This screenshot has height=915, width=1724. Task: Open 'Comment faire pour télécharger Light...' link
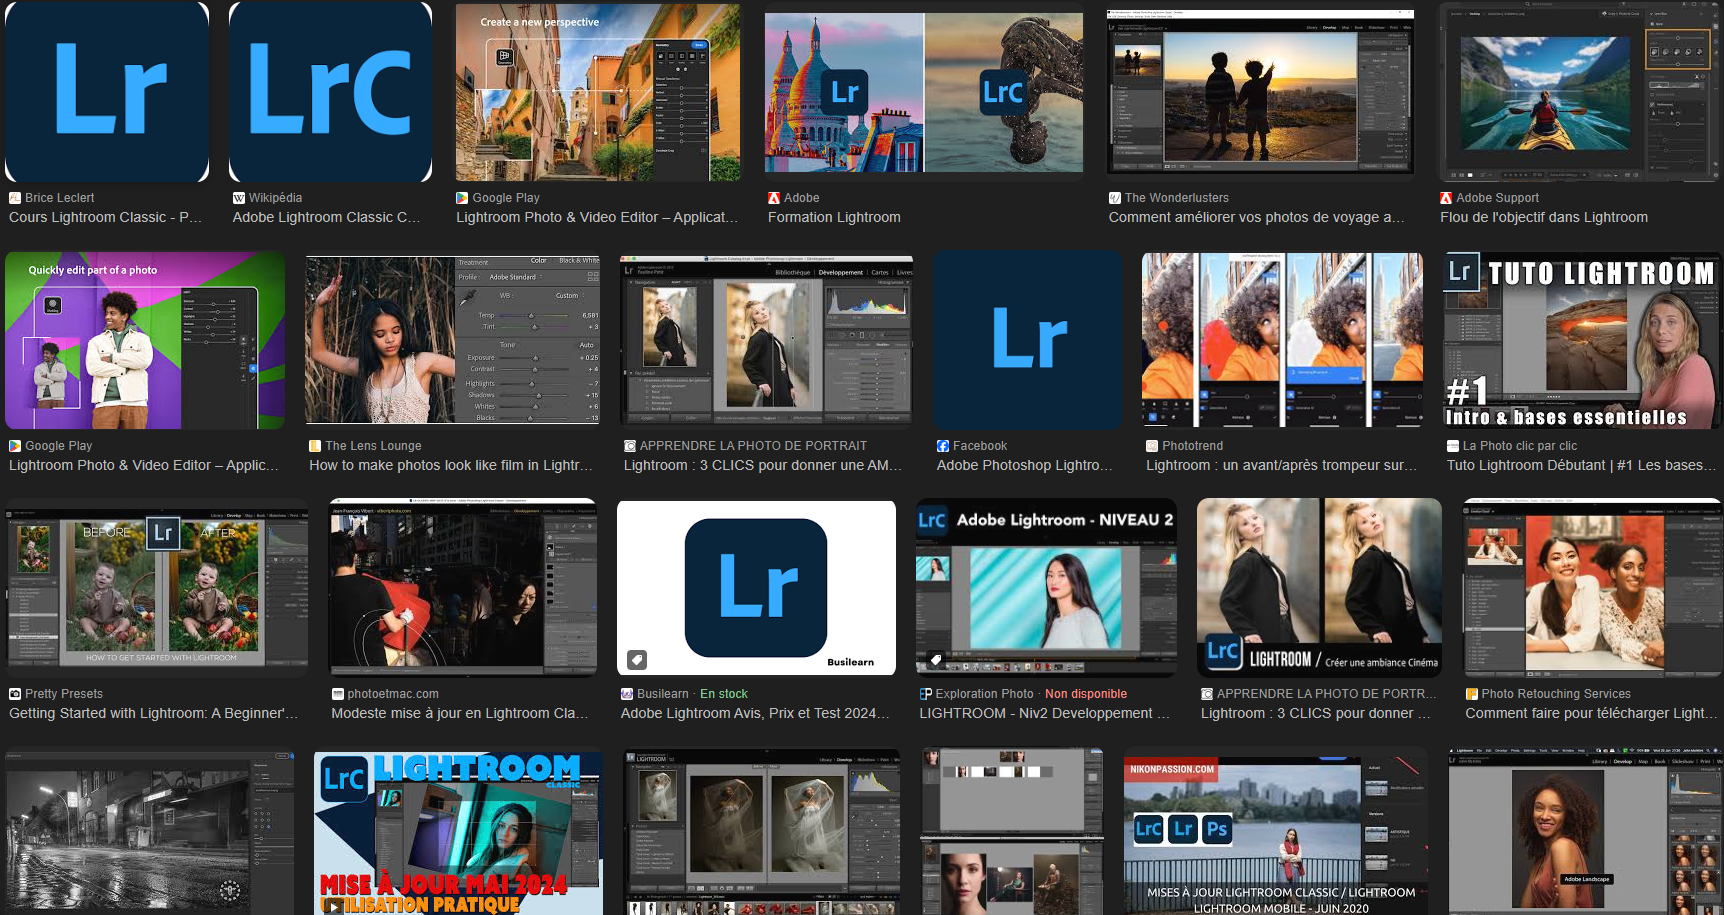pos(1591,713)
